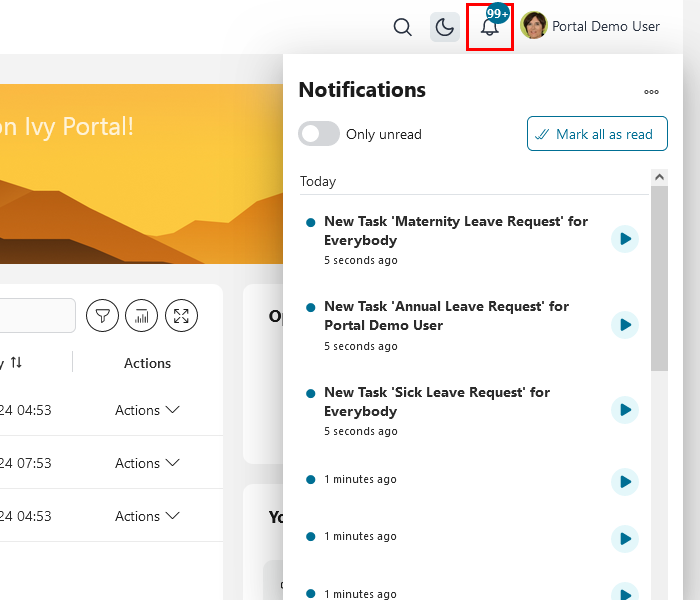
Task: Click the Ivy Portal welcome banner image
Action: pyautogui.click(x=141, y=174)
